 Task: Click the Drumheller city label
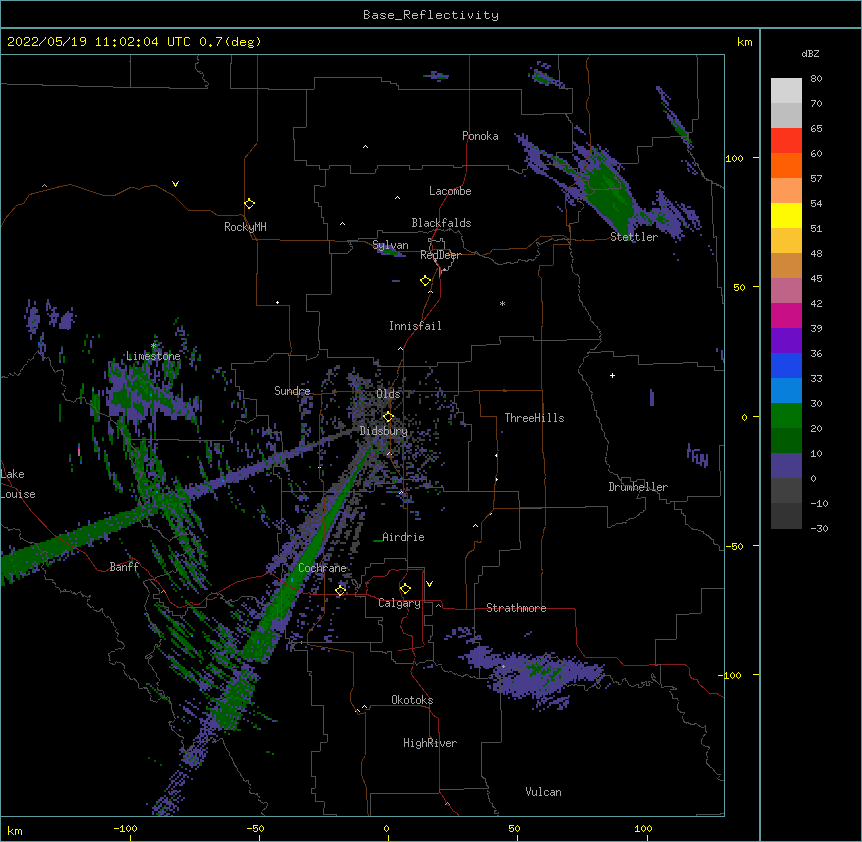pos(638,487)
